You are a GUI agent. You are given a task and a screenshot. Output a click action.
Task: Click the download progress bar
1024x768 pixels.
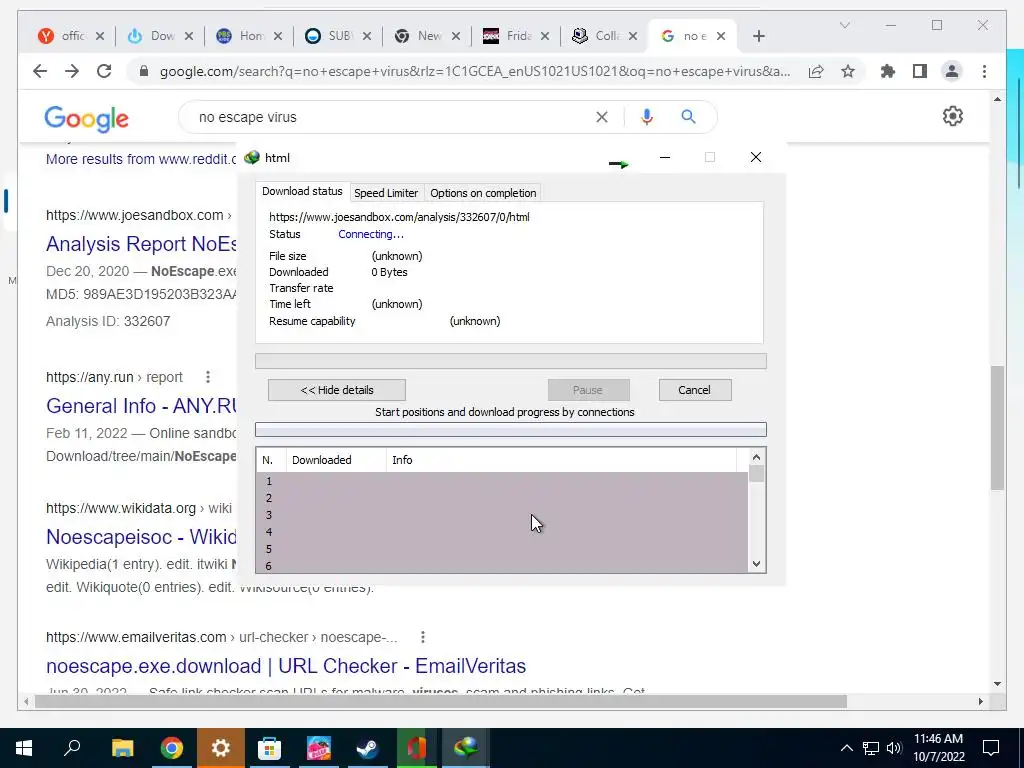(511, 361)
